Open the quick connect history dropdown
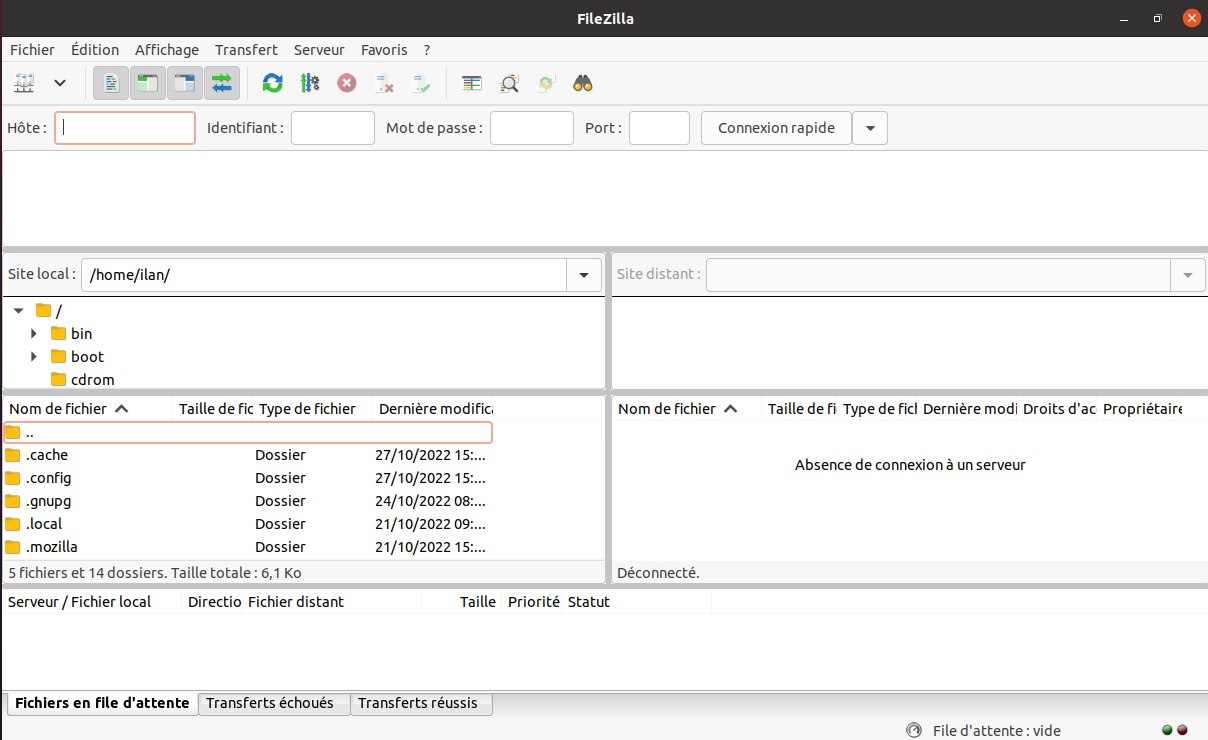This screenshot has width=1208, height=740. (870, 128)
